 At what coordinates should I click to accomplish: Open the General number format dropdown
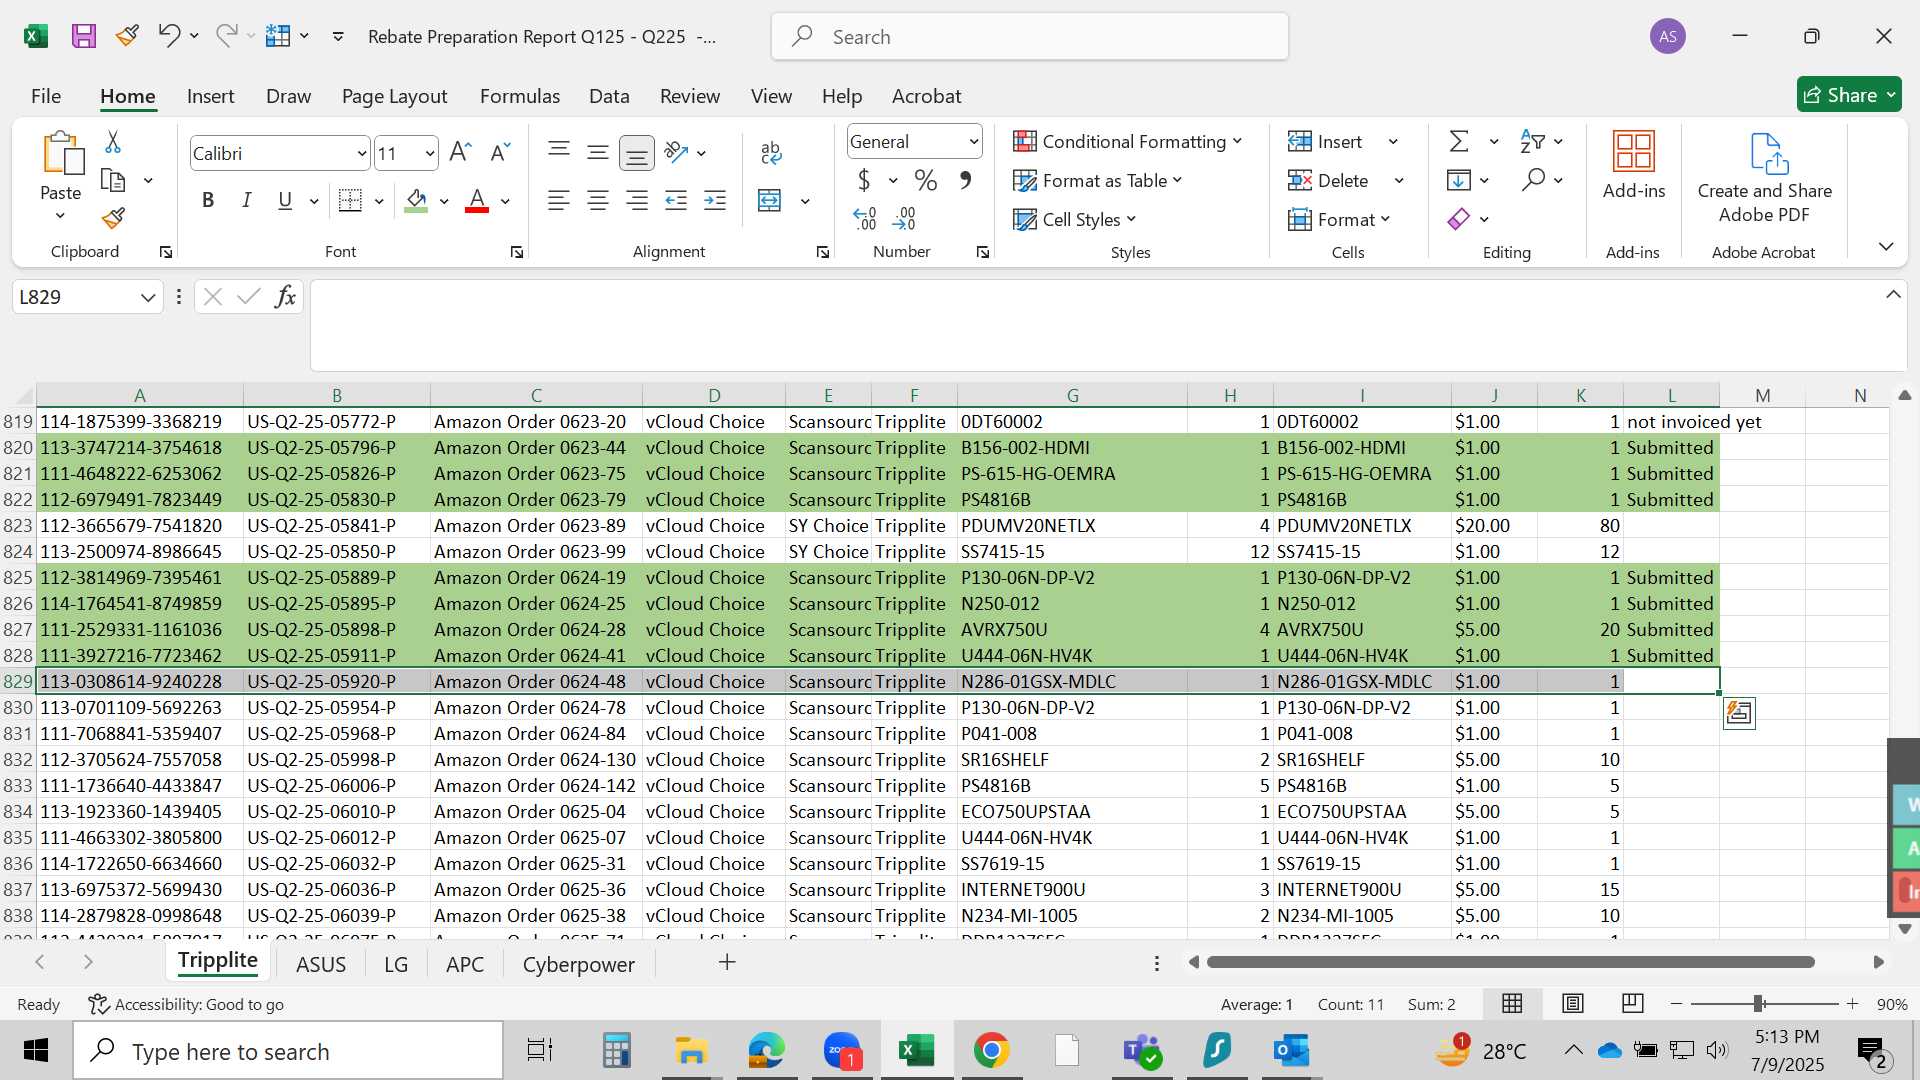[x=973, y=142]
